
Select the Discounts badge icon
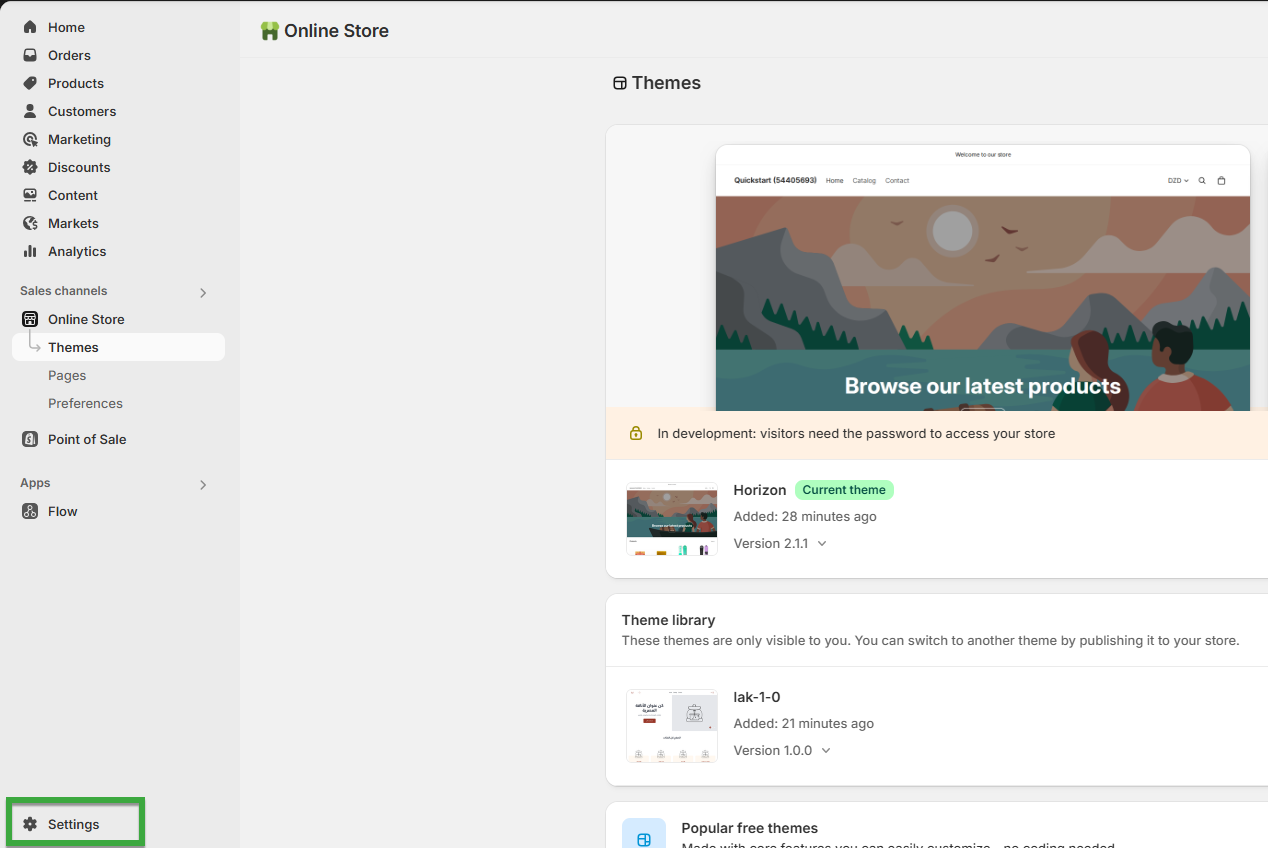pyautogui.click(x=30, y=167)
